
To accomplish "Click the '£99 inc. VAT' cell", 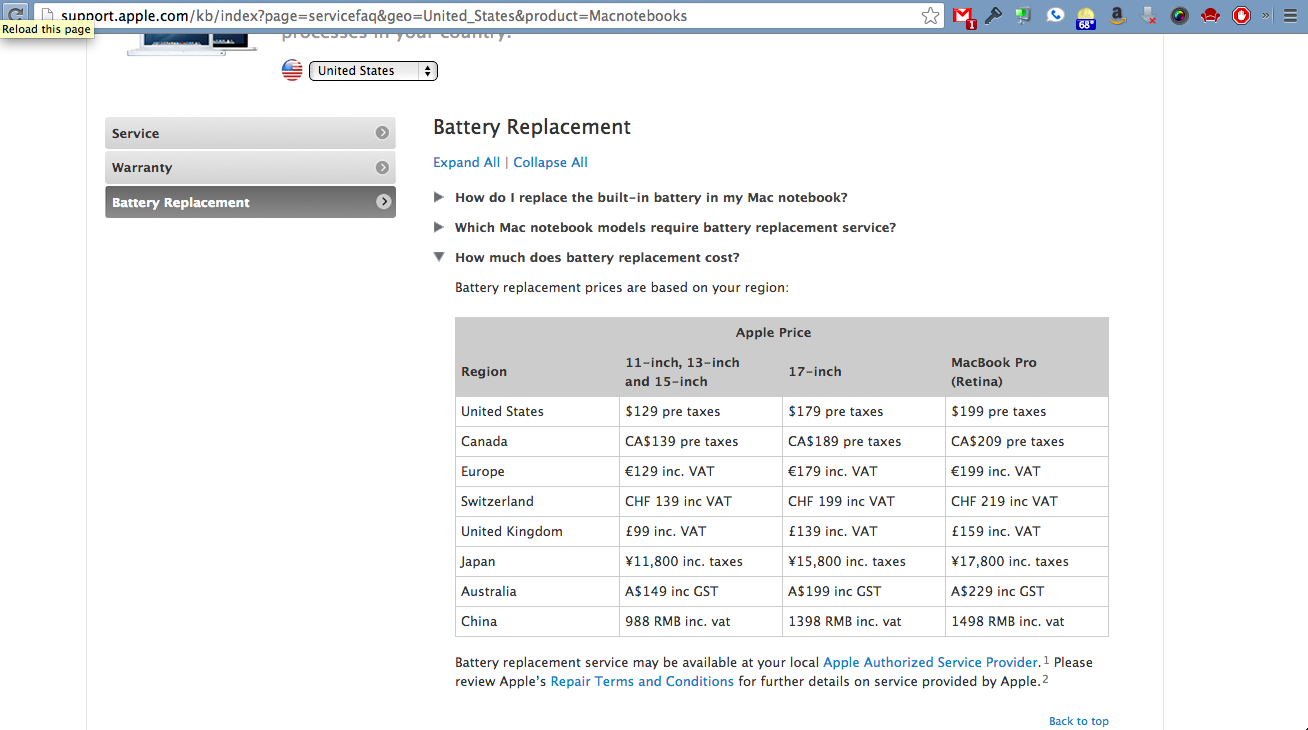I will 665,531.
